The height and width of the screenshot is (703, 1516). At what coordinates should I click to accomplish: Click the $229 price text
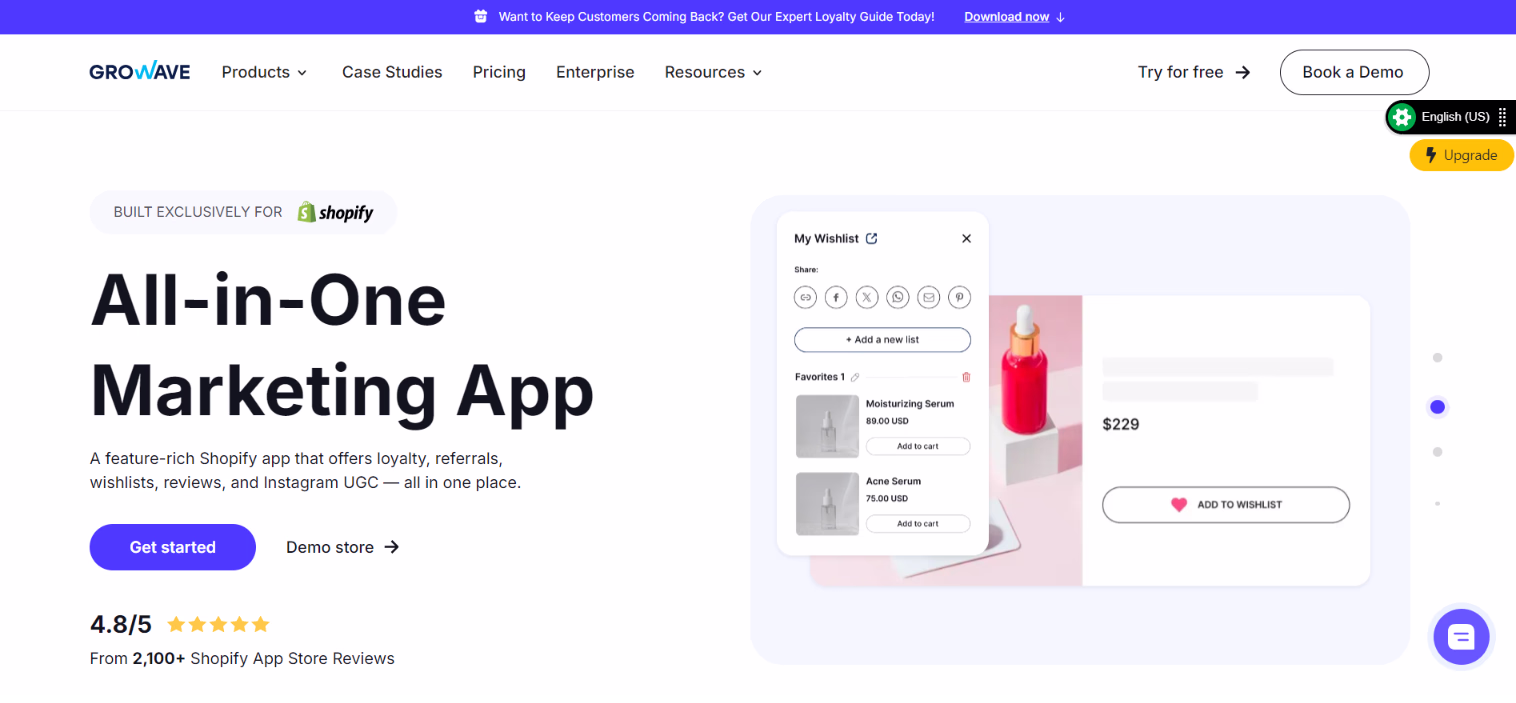pyautogui.click(x=1120, y=424)
